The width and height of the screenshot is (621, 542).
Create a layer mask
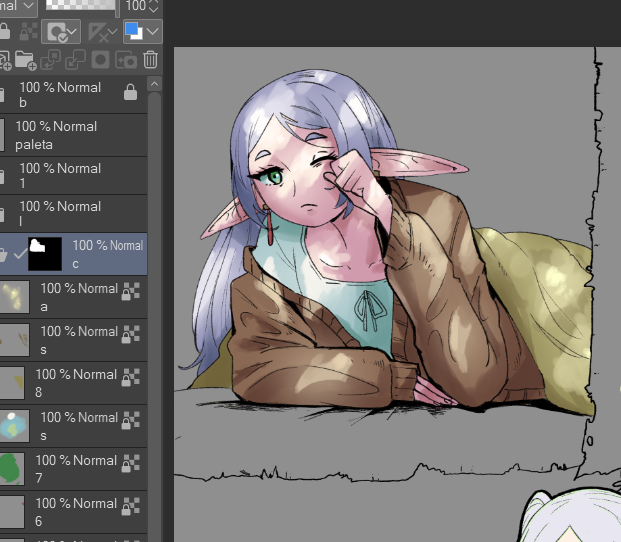(x=100, y=60)
